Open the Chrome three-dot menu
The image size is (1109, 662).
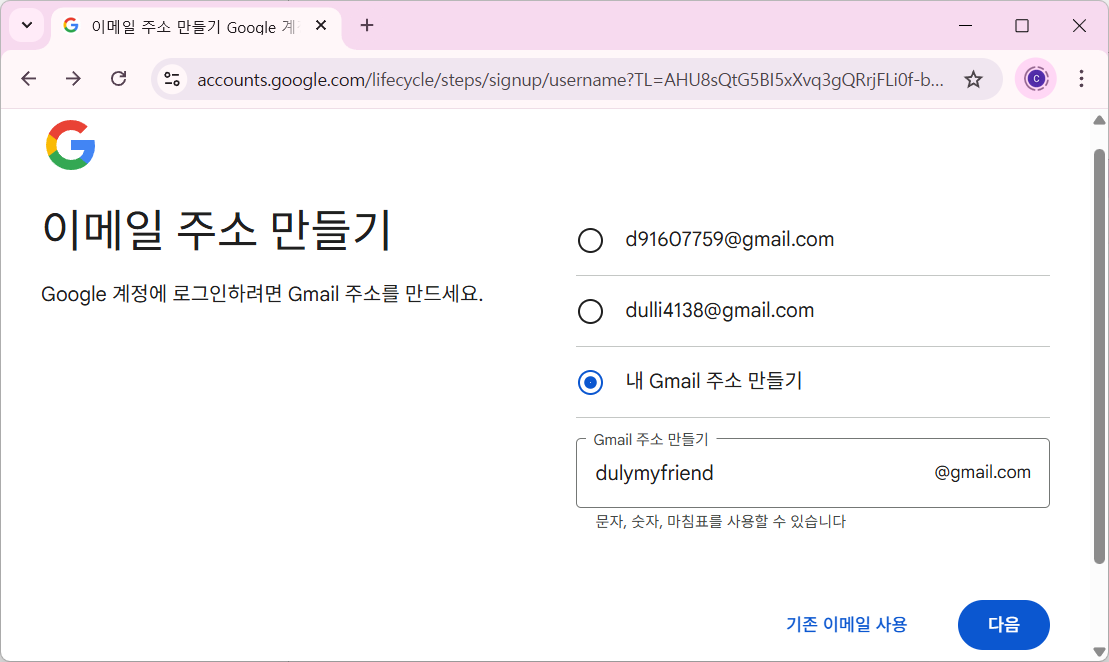pyautogui.click(x=1081, y=79)
